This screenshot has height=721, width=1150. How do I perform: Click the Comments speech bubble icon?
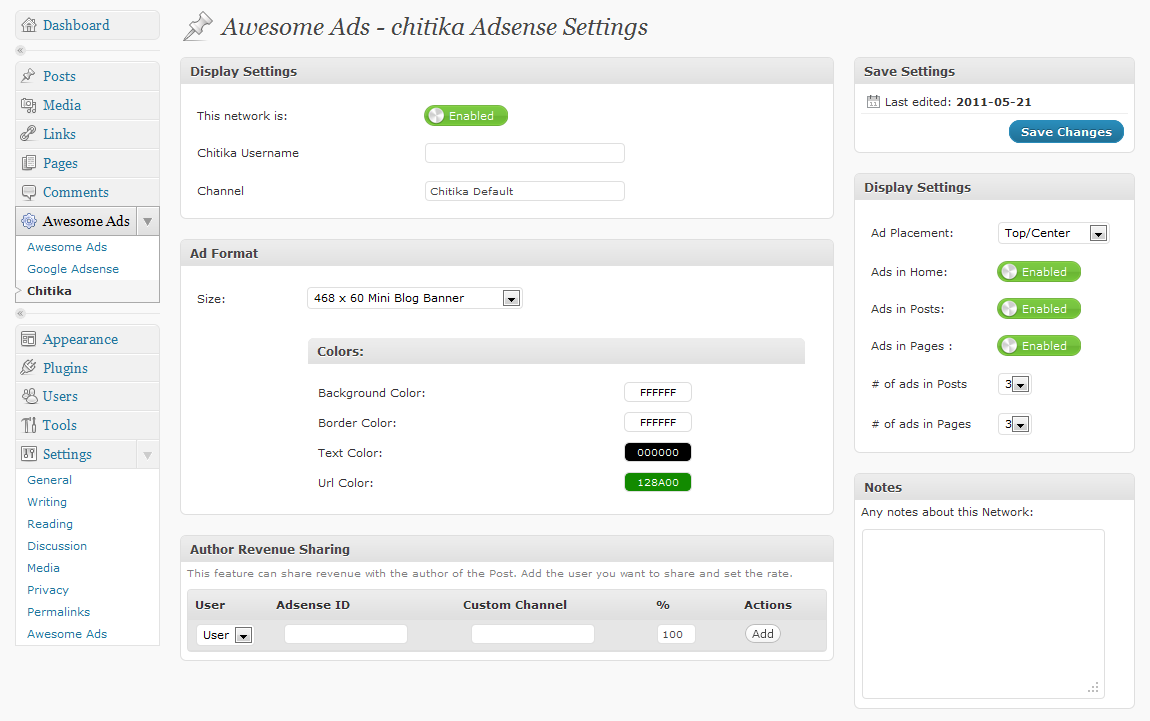click(x=29, y=192)
